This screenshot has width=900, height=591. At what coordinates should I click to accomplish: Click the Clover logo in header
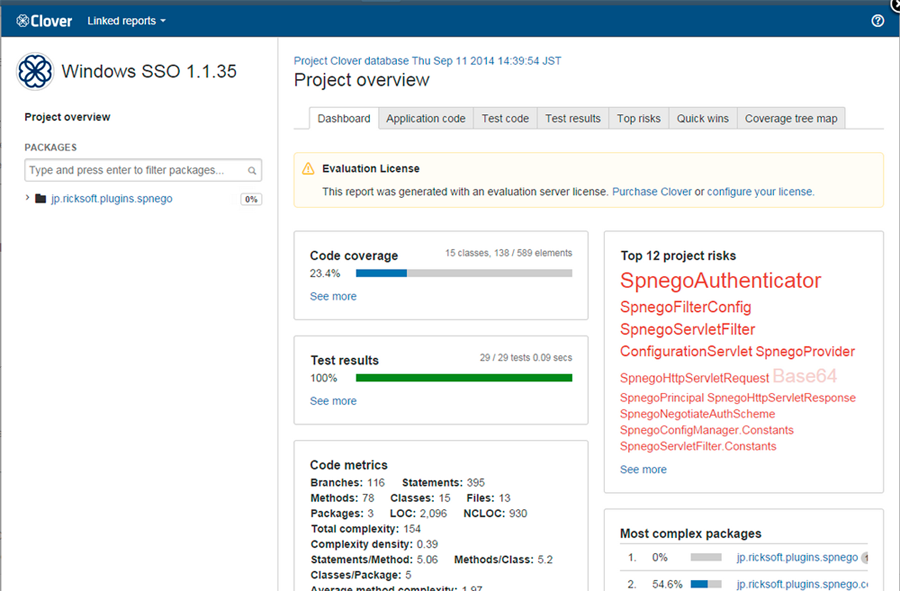(x=44, y=21)
